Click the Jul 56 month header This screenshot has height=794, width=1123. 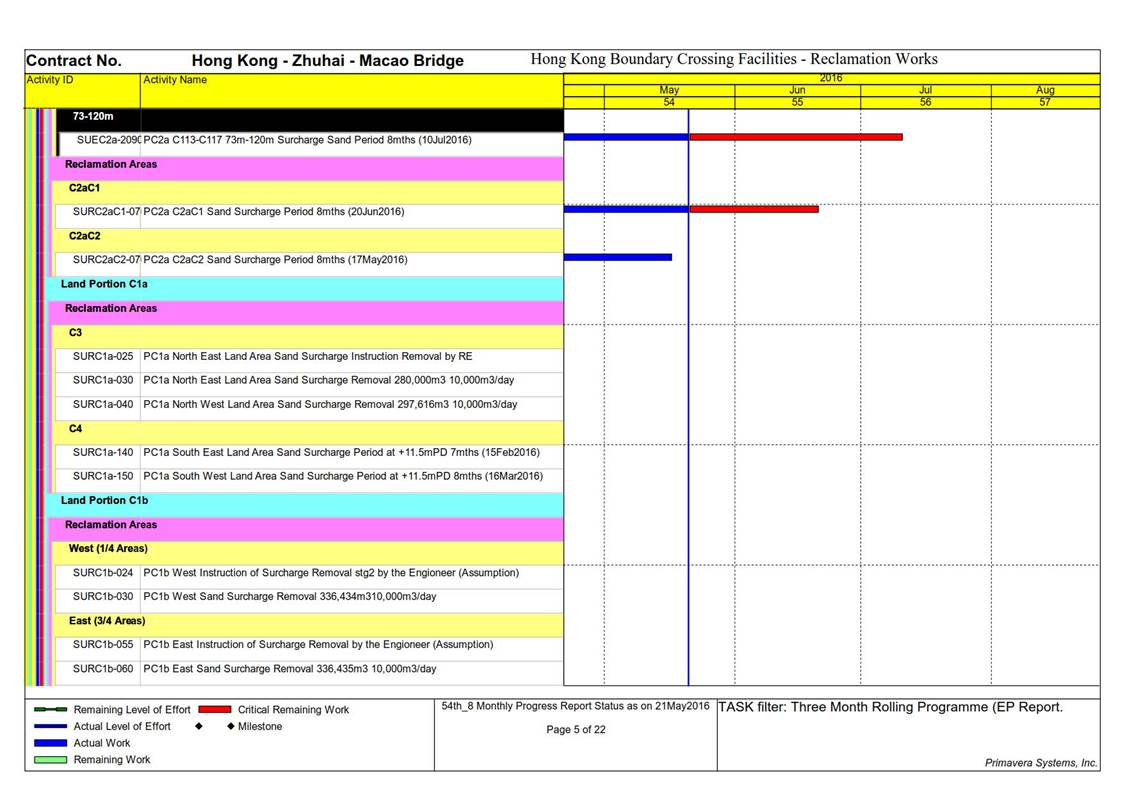[925, 97]
